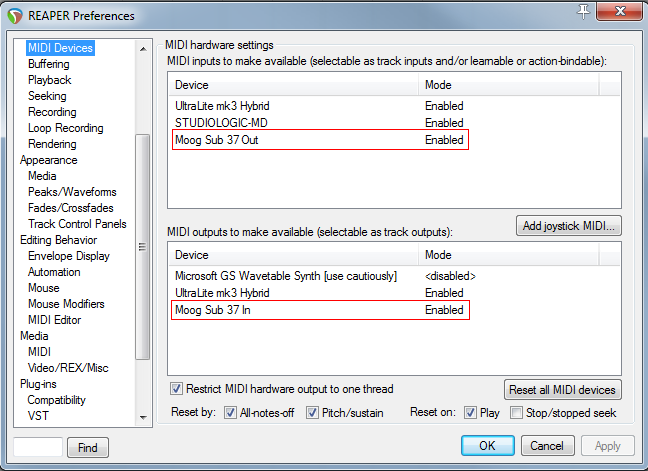Open the MIDI Editor preferences page
648x471 pixels.
click(54, 320)
